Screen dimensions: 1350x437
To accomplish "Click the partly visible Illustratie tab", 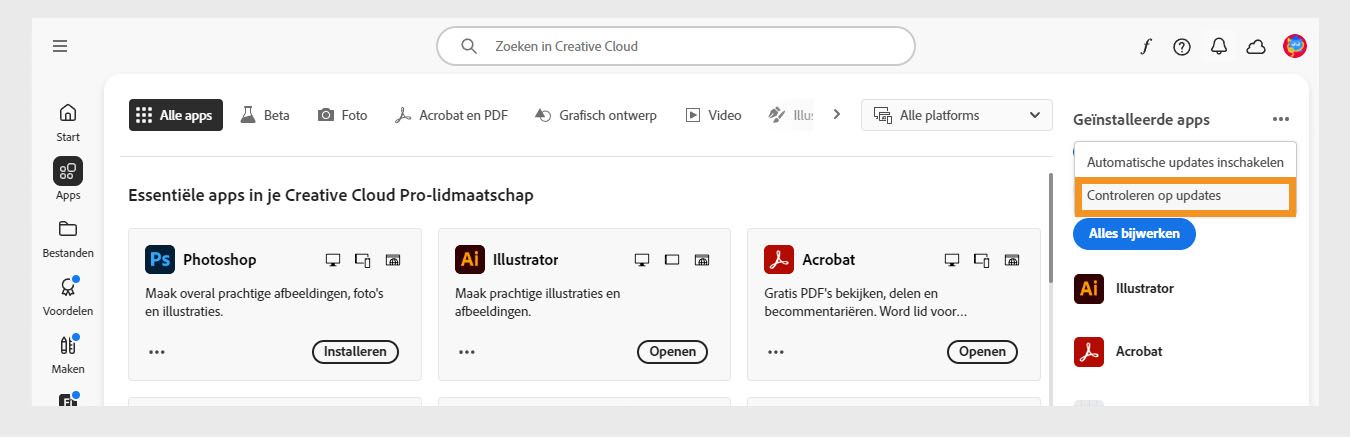I will coord(791,115).
